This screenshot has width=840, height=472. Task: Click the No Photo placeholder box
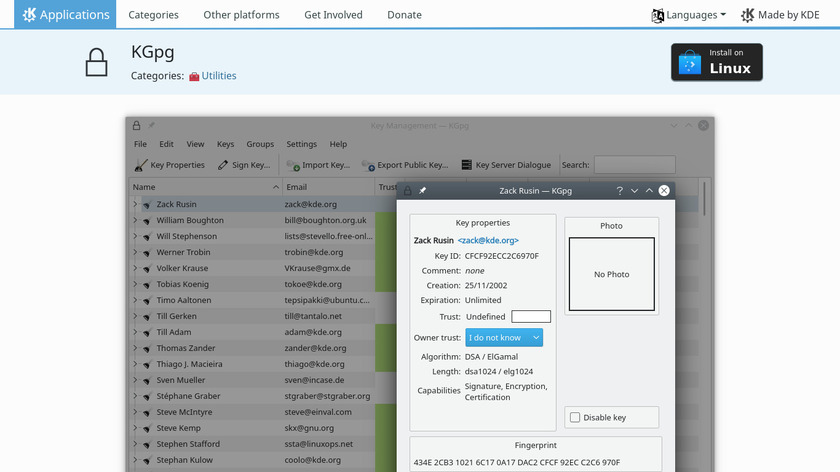tap(611, 274)
